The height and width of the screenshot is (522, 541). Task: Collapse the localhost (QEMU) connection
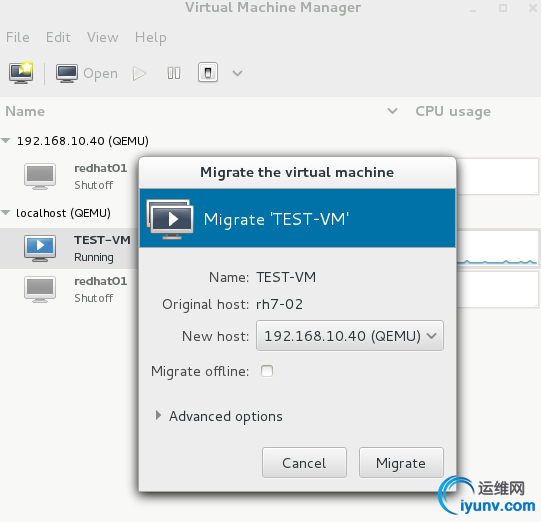(x=6, y=213)
